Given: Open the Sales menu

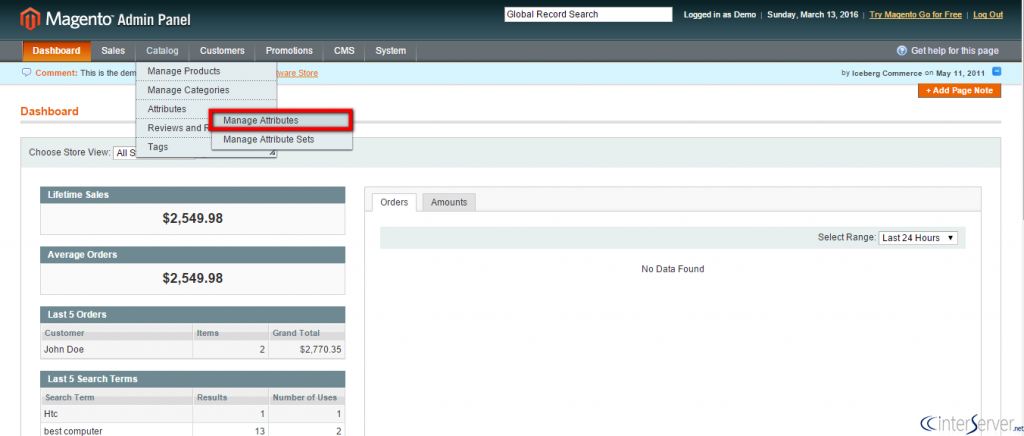Looking at the screenshot, I should pos(113,51).
